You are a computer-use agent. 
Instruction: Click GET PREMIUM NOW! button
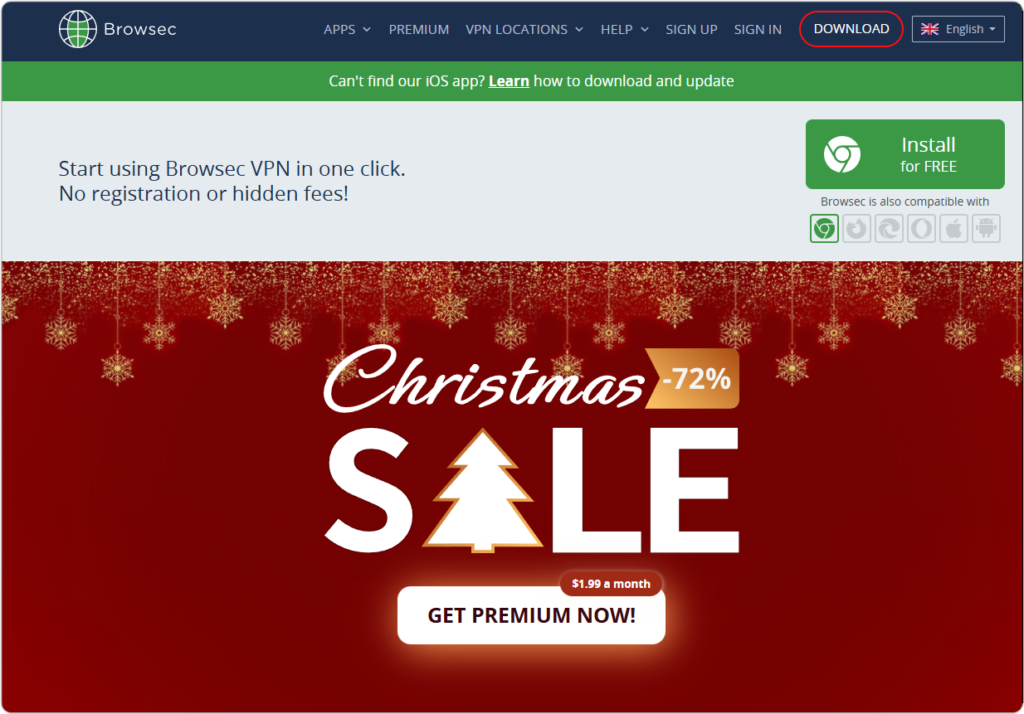[531, 615]
